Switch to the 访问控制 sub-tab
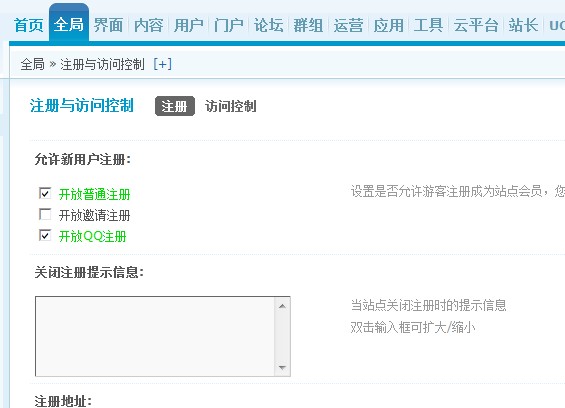This screenshot has width=565, height=408. click(x=231, y=106)
